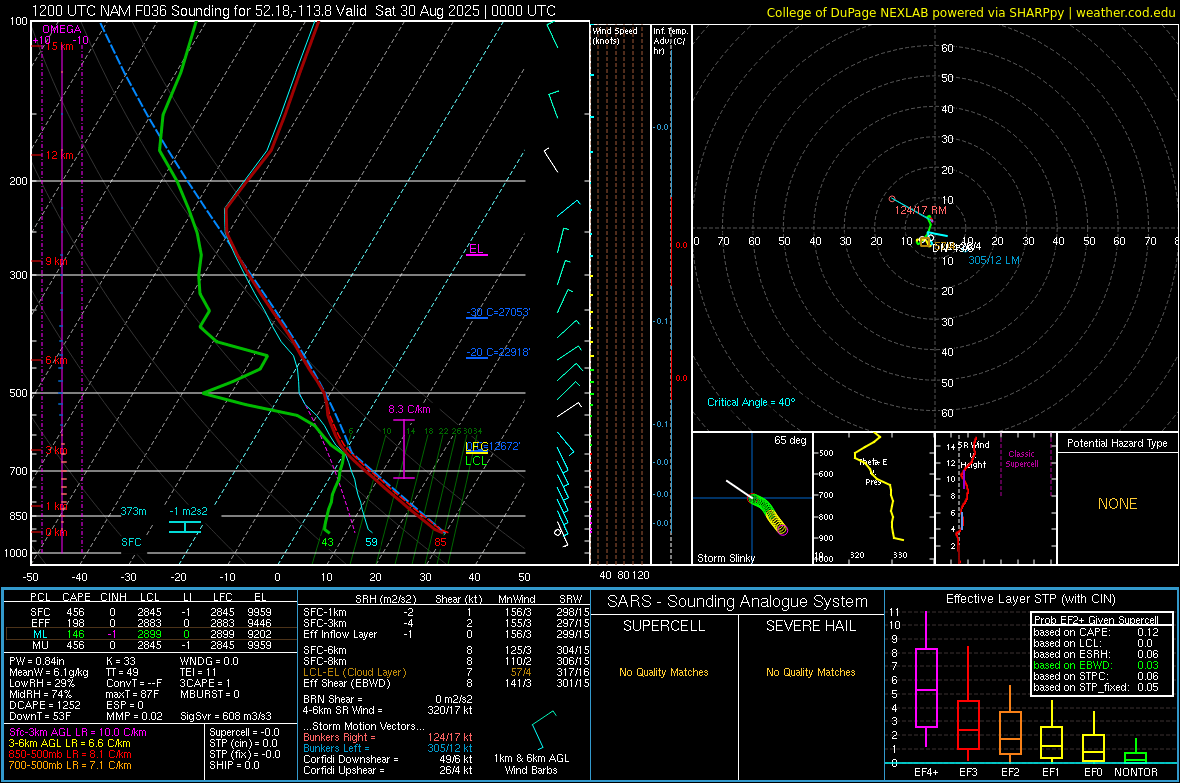Viewport: 1180px width, 783px height.
Task: Click the 'Theta-E v. Pres' plot label
Action: [873, 472]
